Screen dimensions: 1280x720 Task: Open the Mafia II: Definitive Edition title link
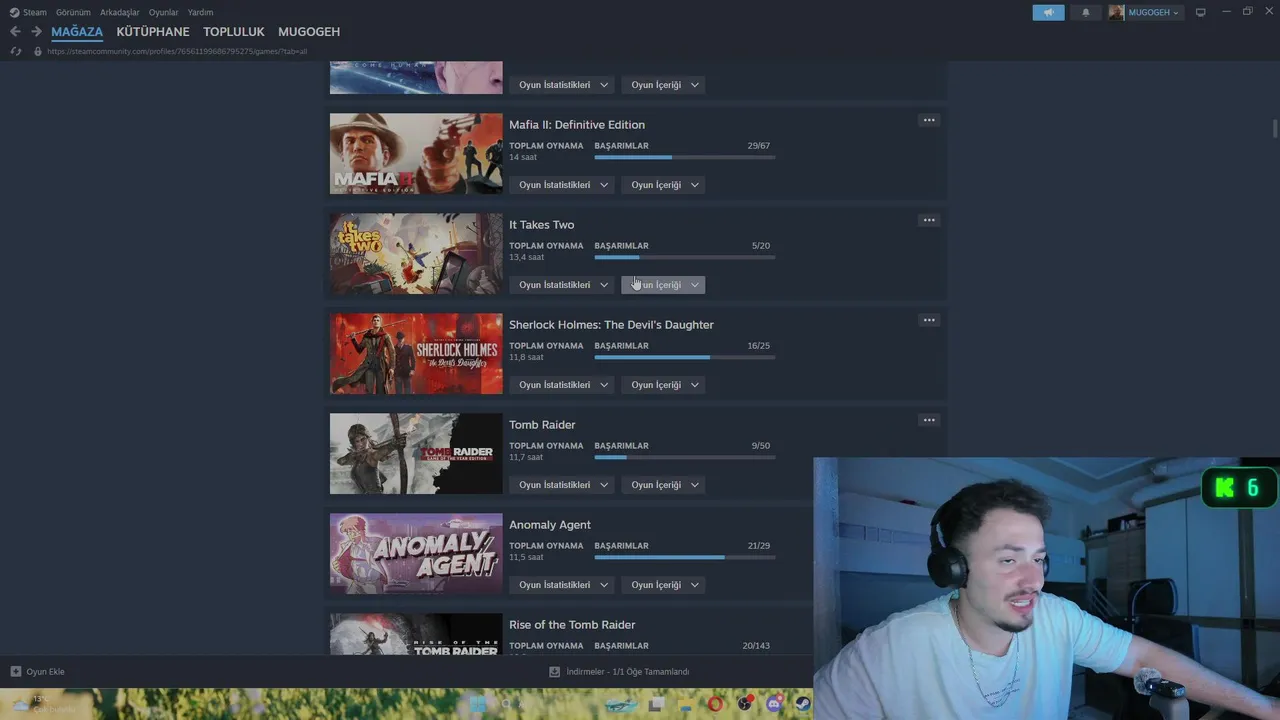coord(577,125)
